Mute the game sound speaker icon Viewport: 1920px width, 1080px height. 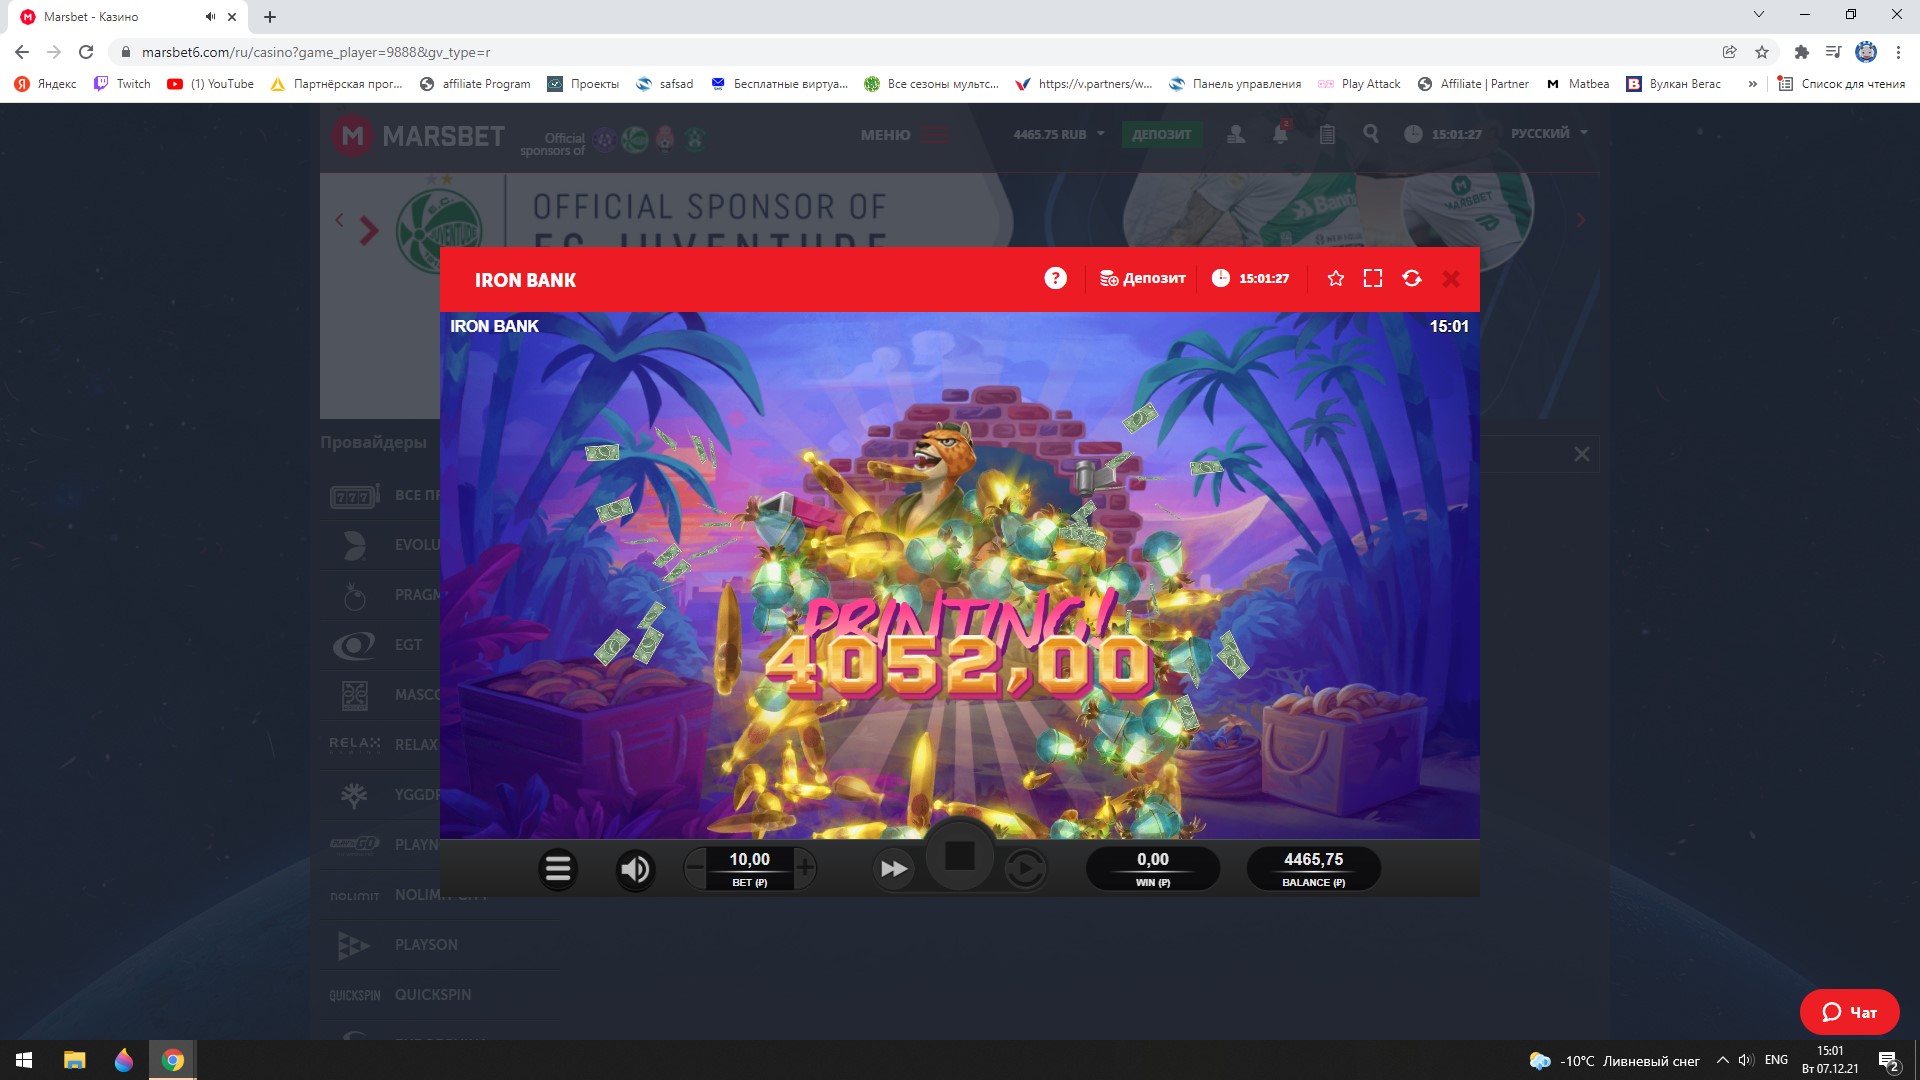click(x=635, y=869)
